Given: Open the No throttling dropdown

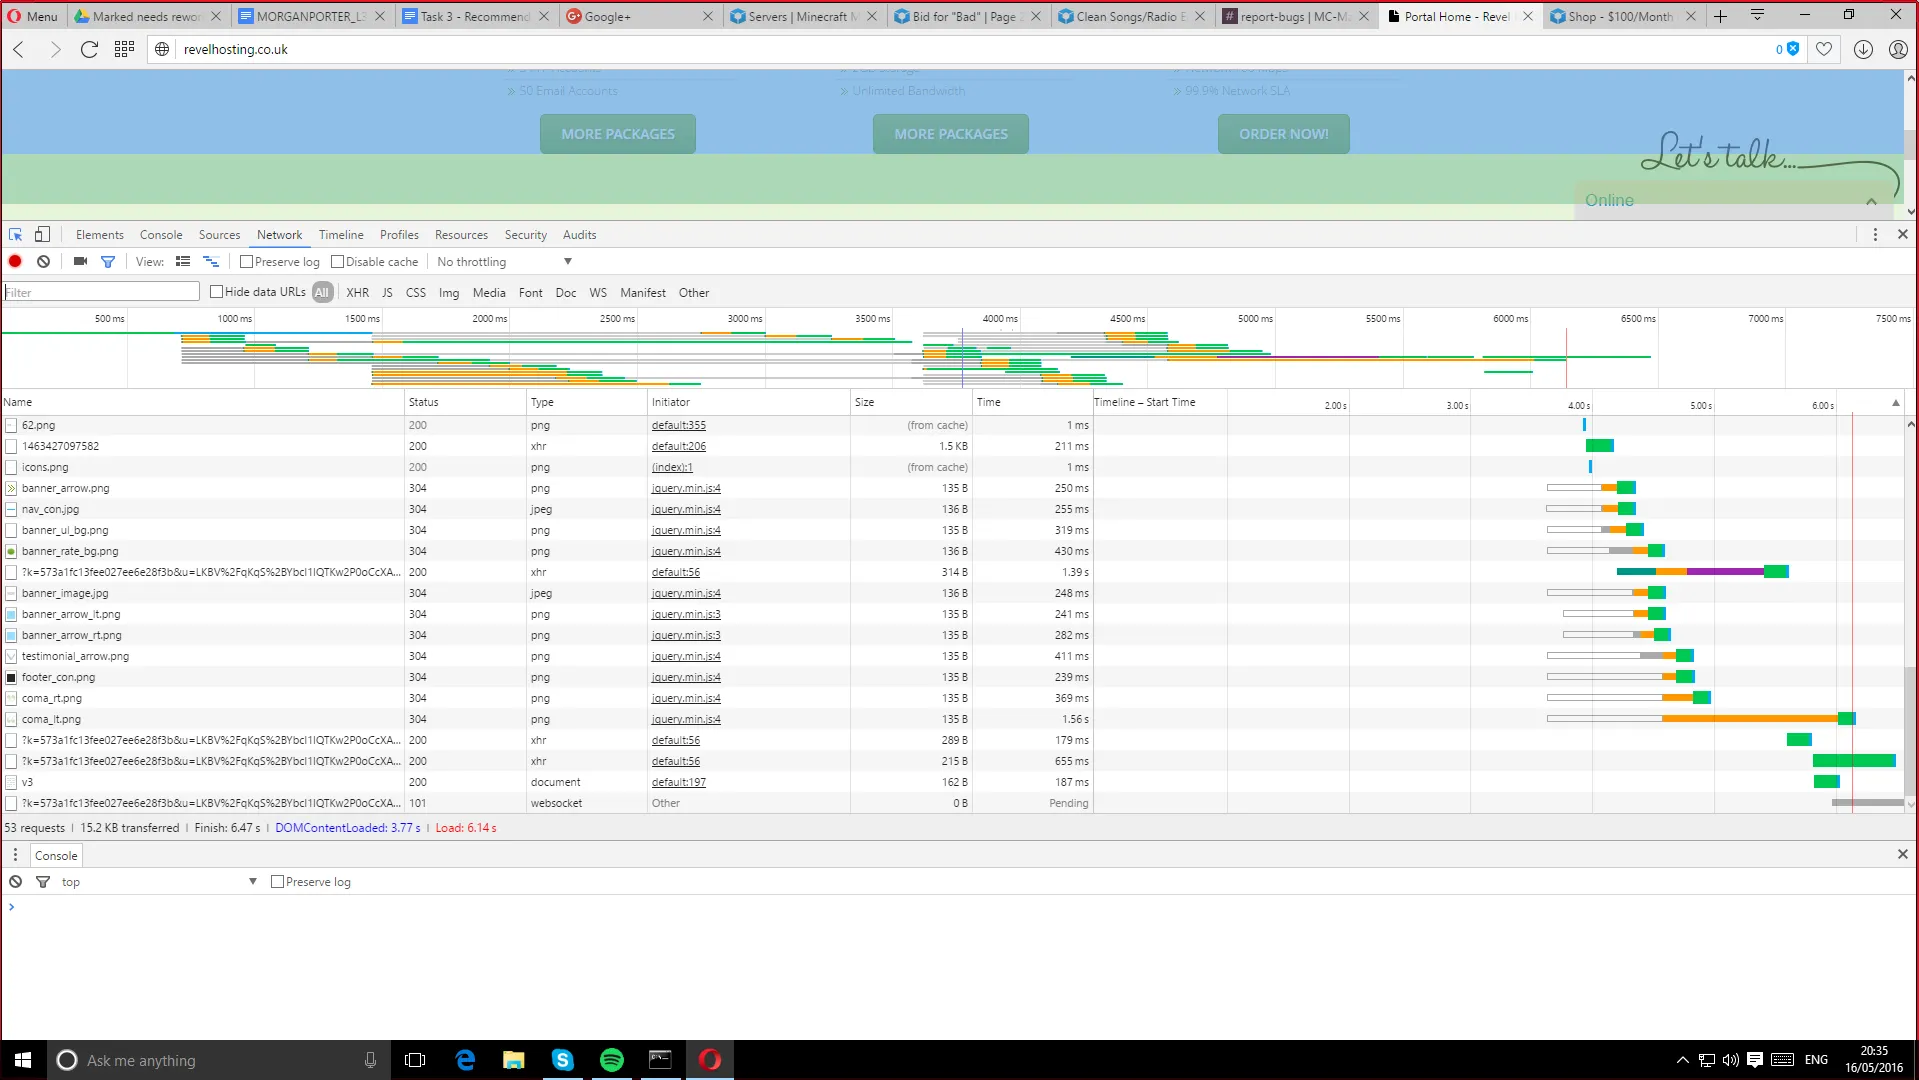Looking at the screenshot, I should coord(504,262).
